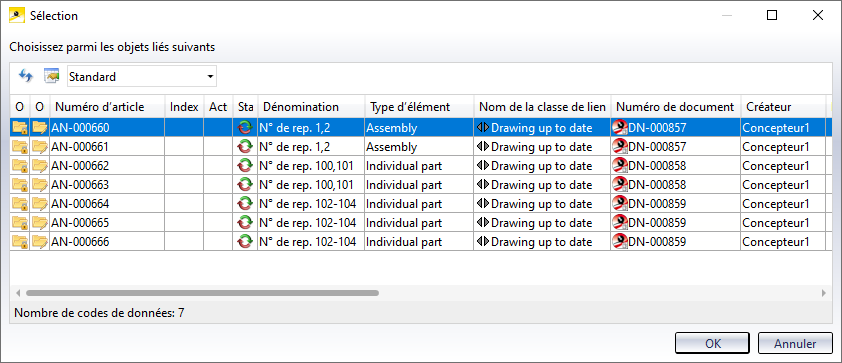842x363 pixels.
Task: Select row AN-000666
Action: point(420,242)
